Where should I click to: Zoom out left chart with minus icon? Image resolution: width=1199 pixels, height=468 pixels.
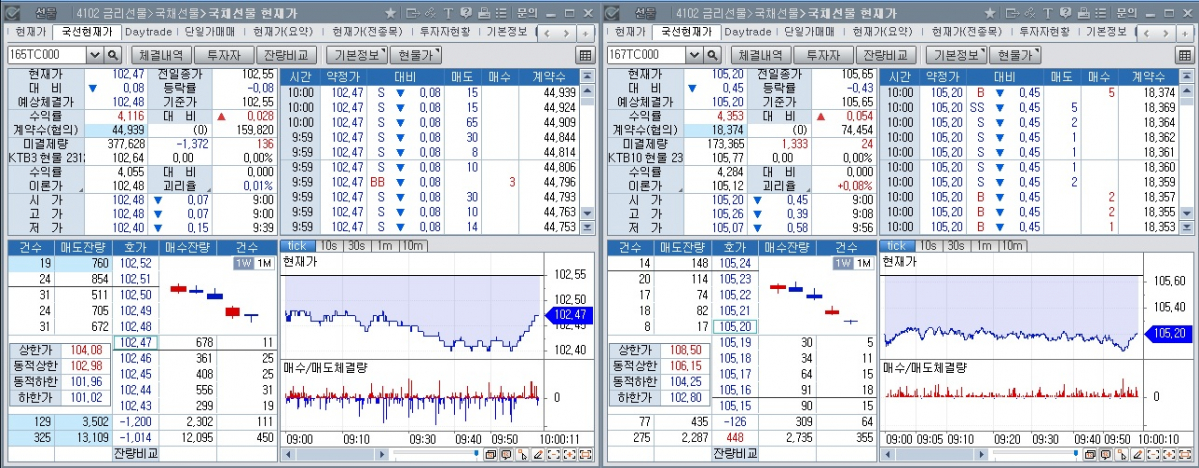pos(554,454)
